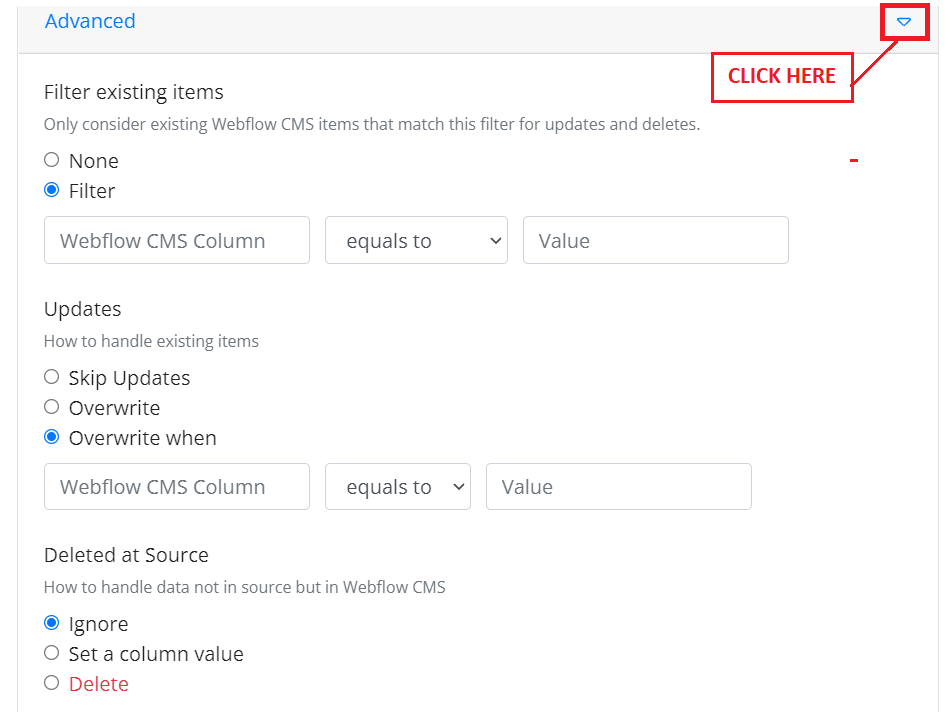
Task: Open the filter equals to dropdown
Action: tap(416, 240)
